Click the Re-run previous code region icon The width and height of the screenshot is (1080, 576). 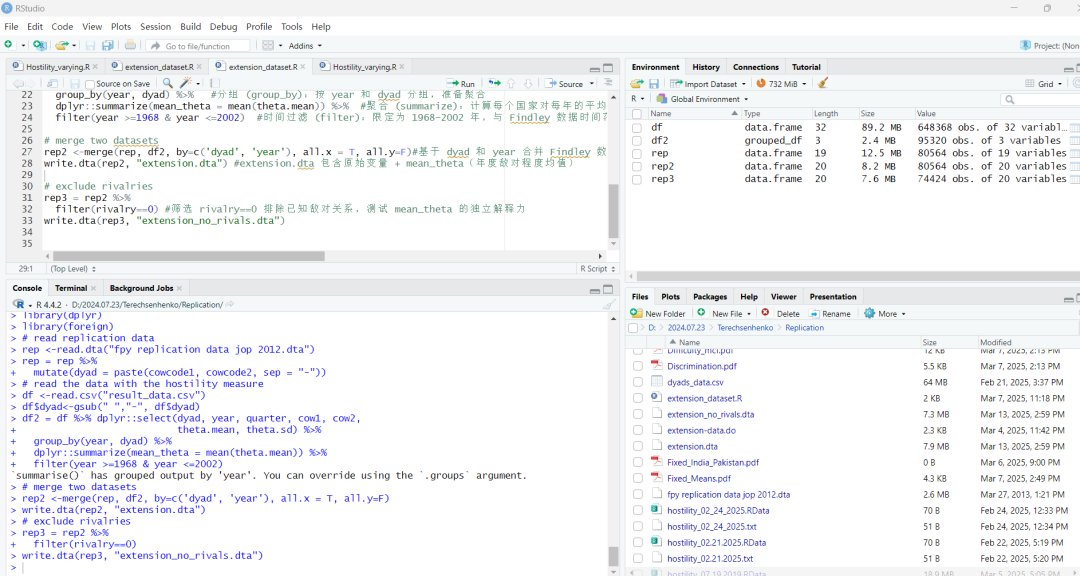pos(495,83)
